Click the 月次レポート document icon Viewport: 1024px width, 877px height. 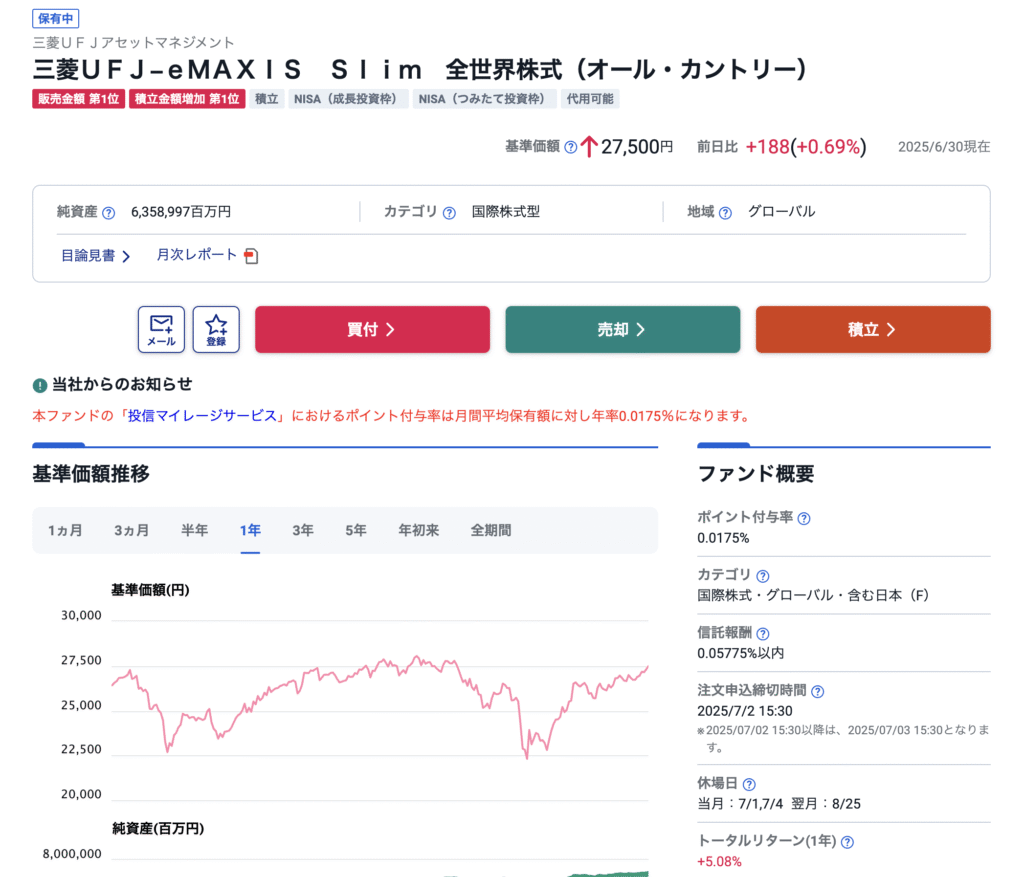click(x=251, y=256)
